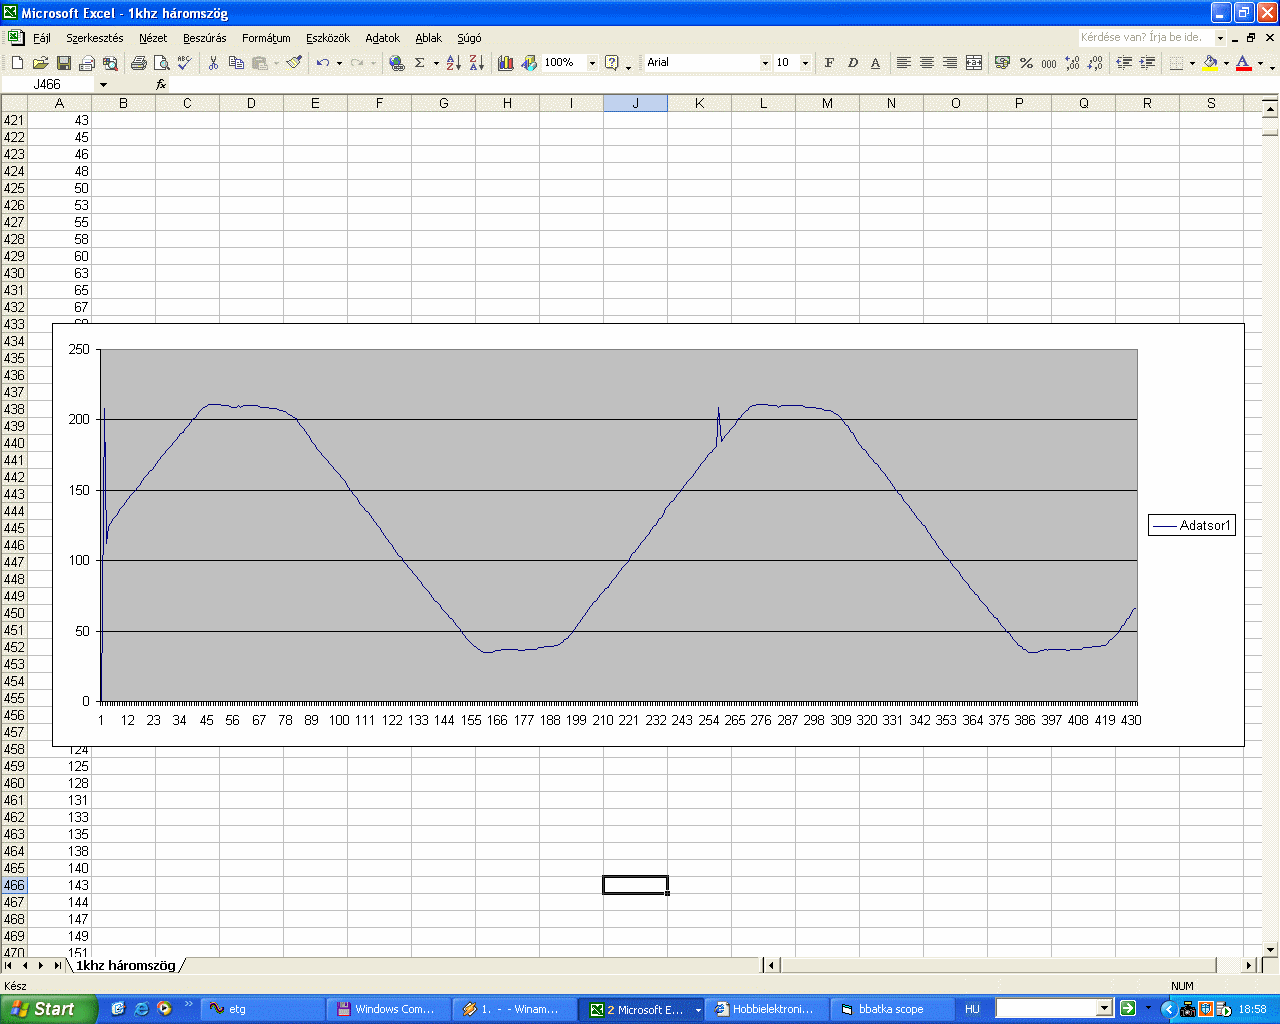
Task: Align text left
Action: coord(904,63)
